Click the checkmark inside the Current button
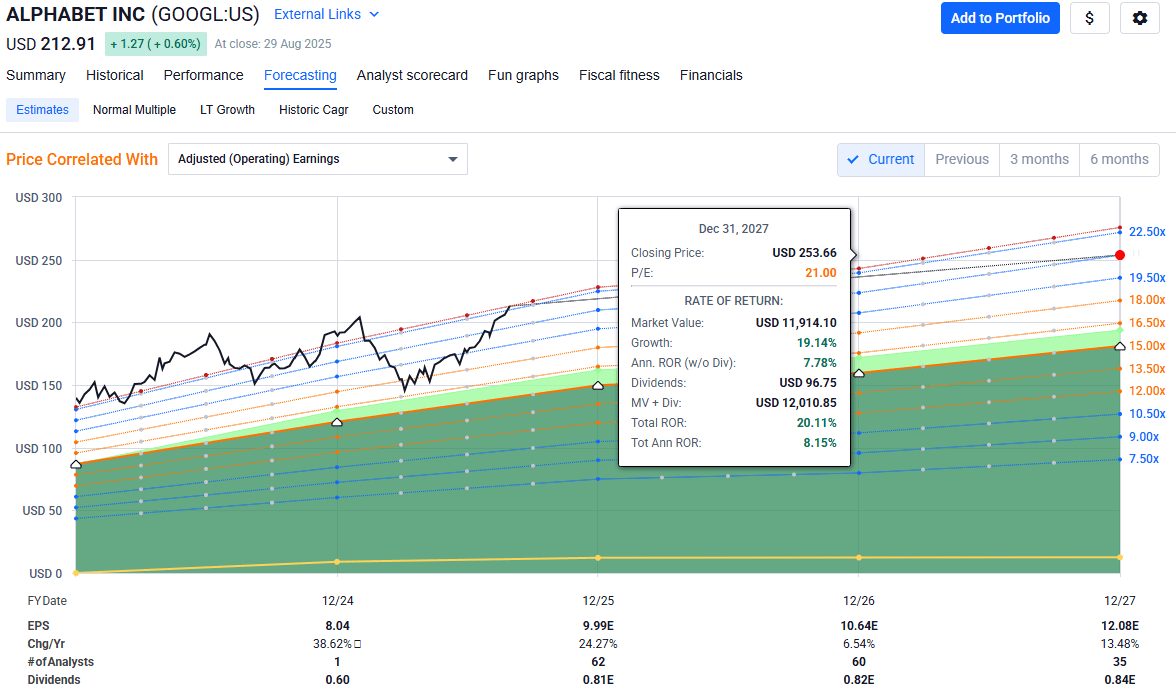The width and height of the screenshot is (1176, 697). (x=854, y=159)
